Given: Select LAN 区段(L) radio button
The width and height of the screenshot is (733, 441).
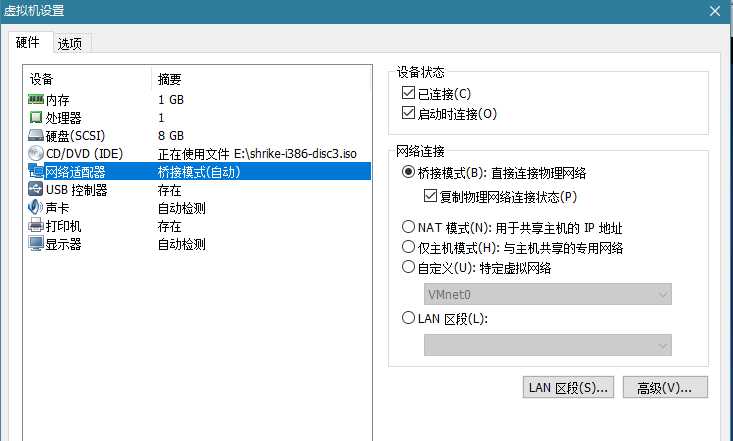Looking at the screenshot, I should click(x=408, y=318).
